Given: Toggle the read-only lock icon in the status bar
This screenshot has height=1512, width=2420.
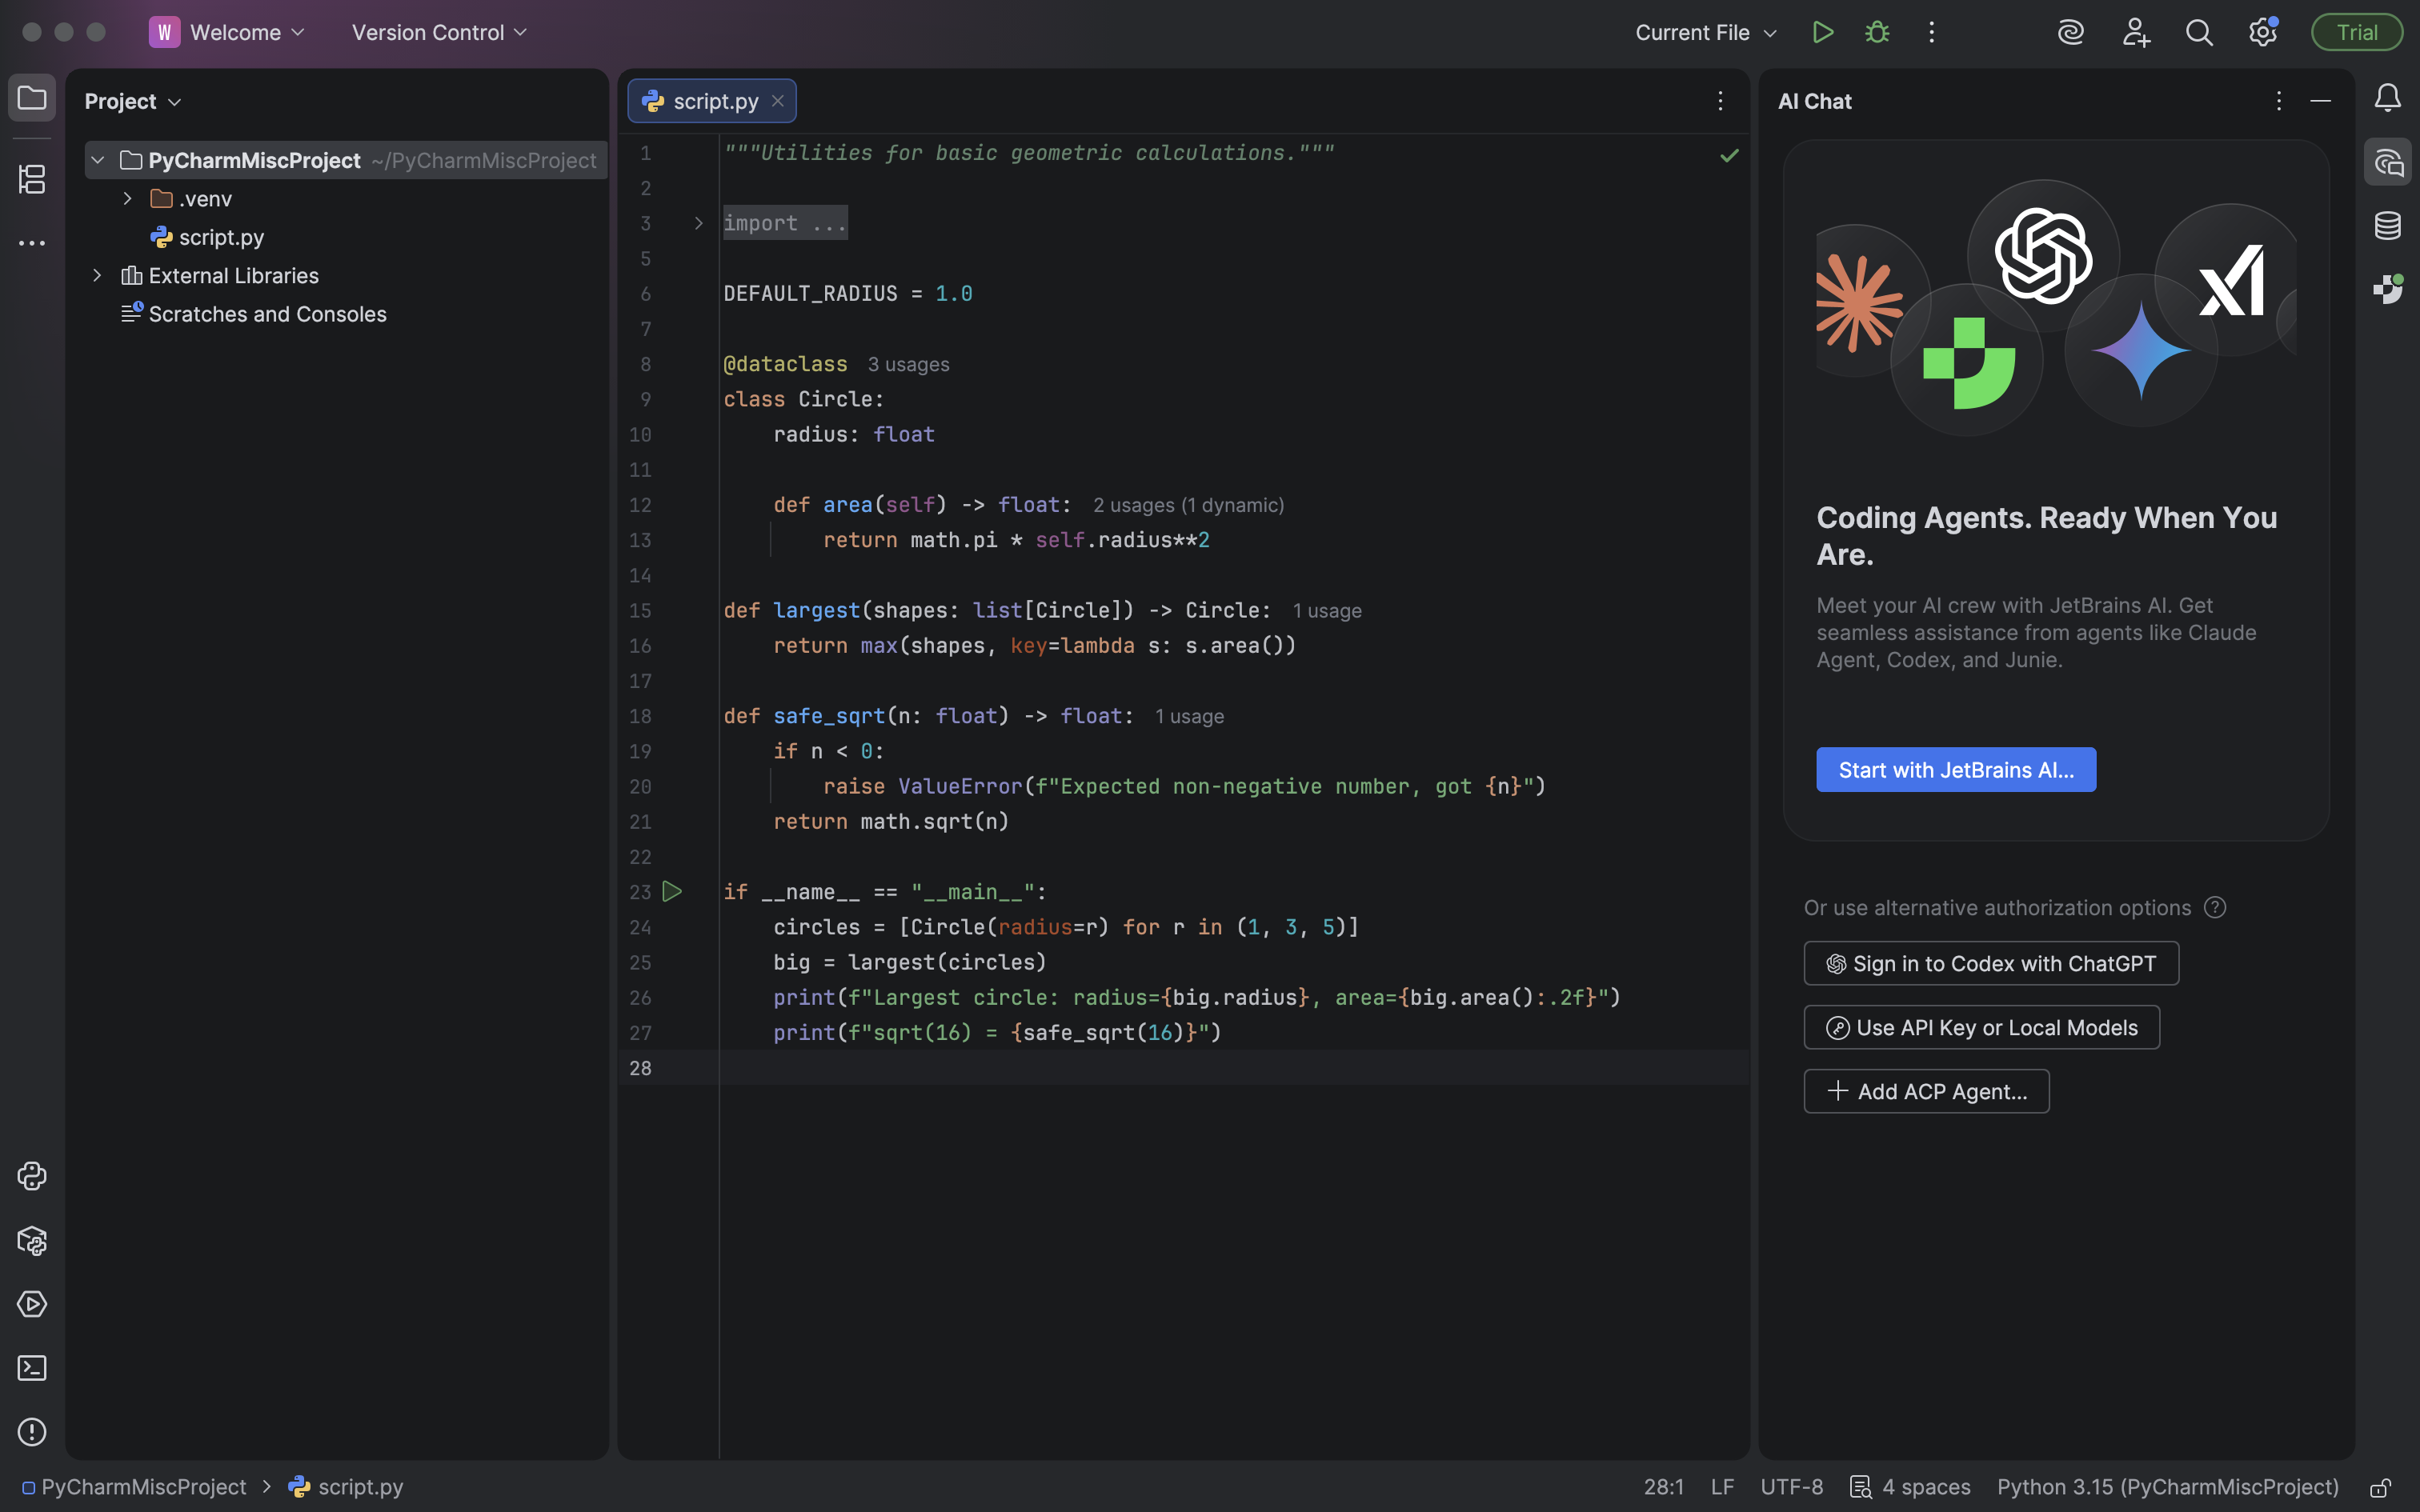Looking at the screenshot, I should coord(2380,1487).
